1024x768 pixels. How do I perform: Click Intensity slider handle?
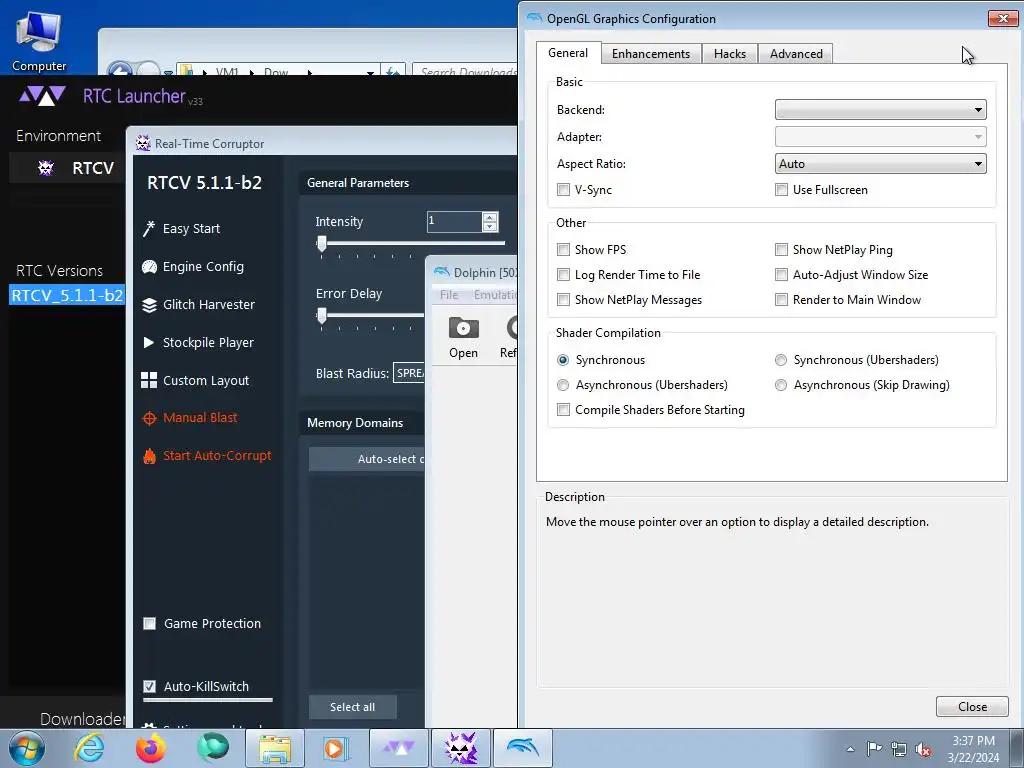point(321,244)
